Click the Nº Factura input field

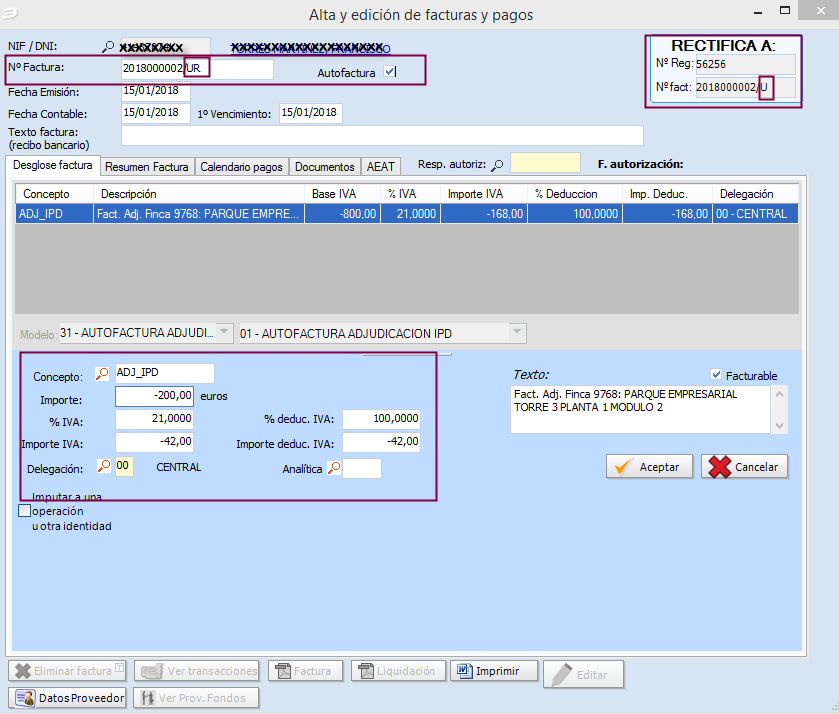197,69
